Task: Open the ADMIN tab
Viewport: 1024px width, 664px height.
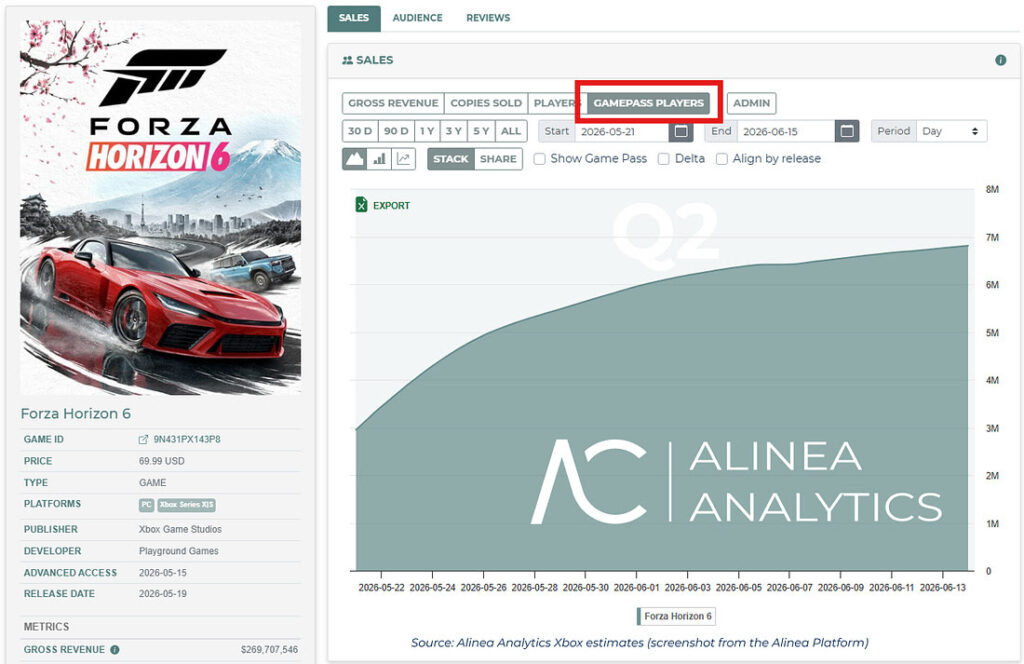Action: (x=751, y=103)
